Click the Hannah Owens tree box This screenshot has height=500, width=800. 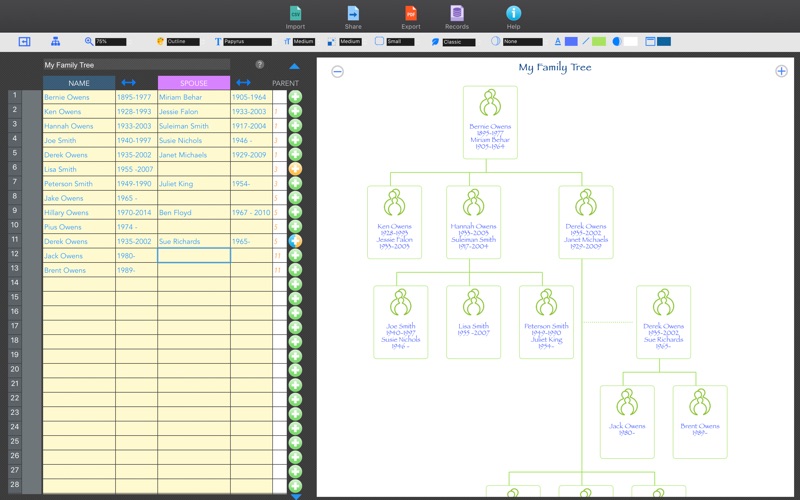click(x=473, y=222)
